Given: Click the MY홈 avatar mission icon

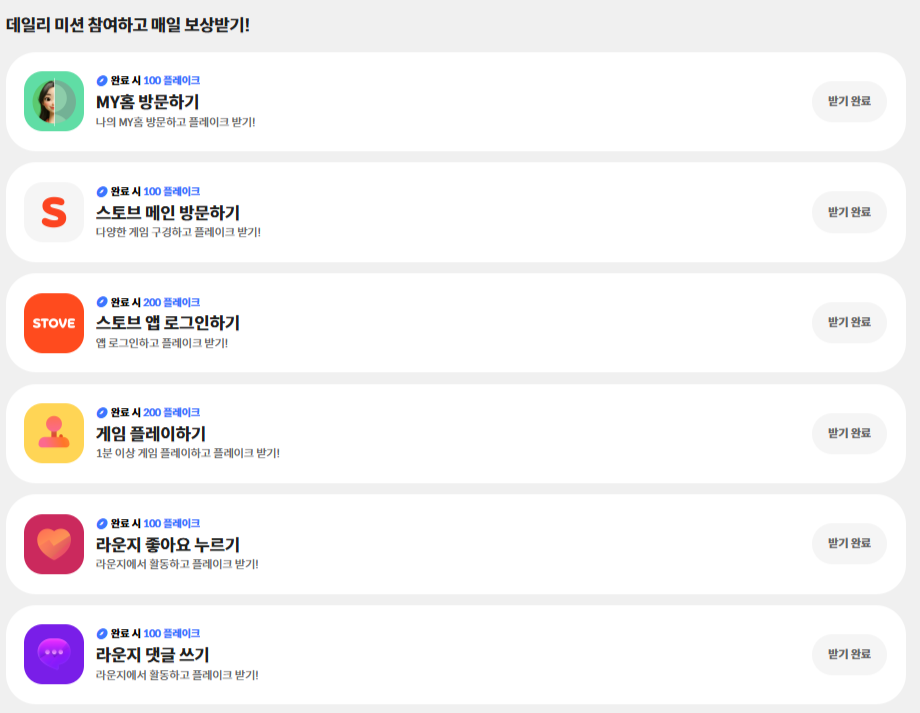Looking at the screenshot, I should click(x=54, y=101).
